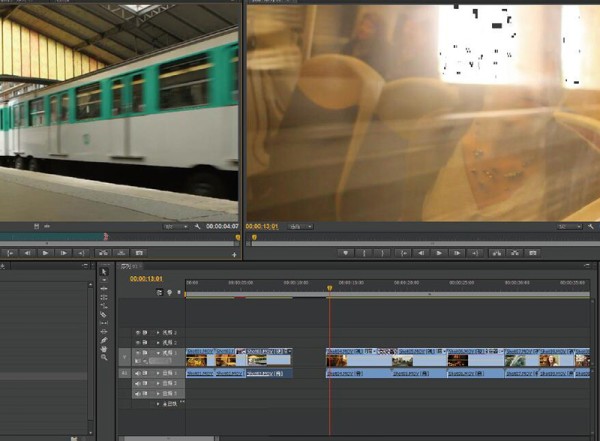Expand the top video track
Screen dimensions: 600x441
tap(158, 333)
